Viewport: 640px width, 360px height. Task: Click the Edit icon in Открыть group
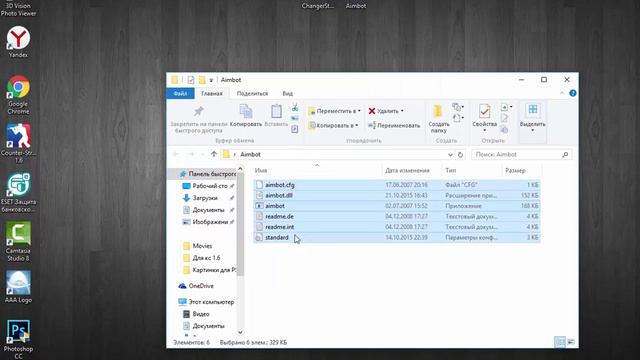coord(504,118)
